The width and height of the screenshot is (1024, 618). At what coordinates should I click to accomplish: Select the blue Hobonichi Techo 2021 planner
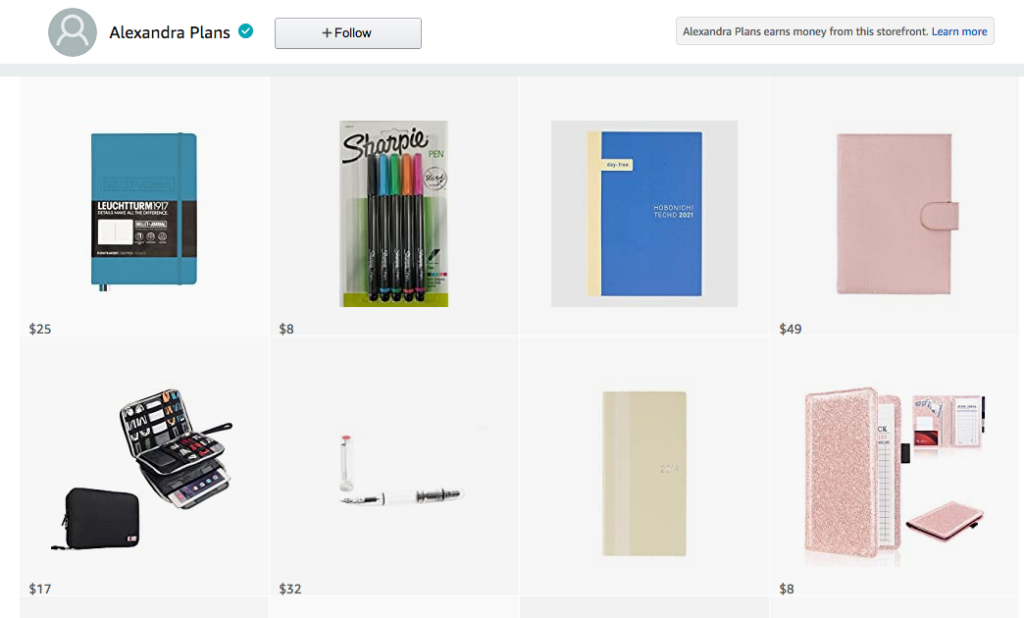(x=645, y=214)
